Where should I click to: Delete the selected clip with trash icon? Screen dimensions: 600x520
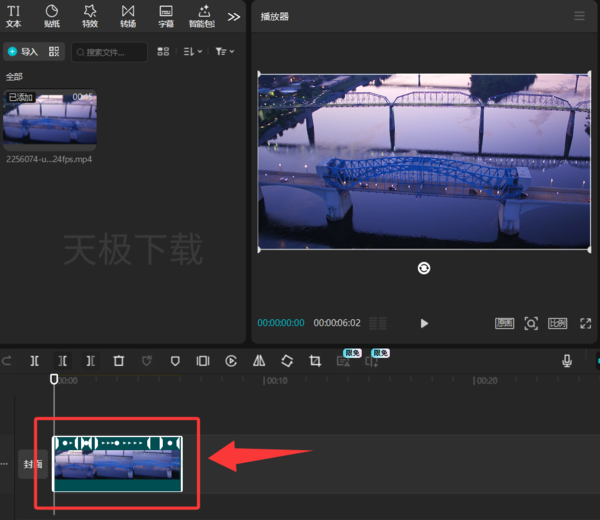pyautogui.click(x=119, y=361)
